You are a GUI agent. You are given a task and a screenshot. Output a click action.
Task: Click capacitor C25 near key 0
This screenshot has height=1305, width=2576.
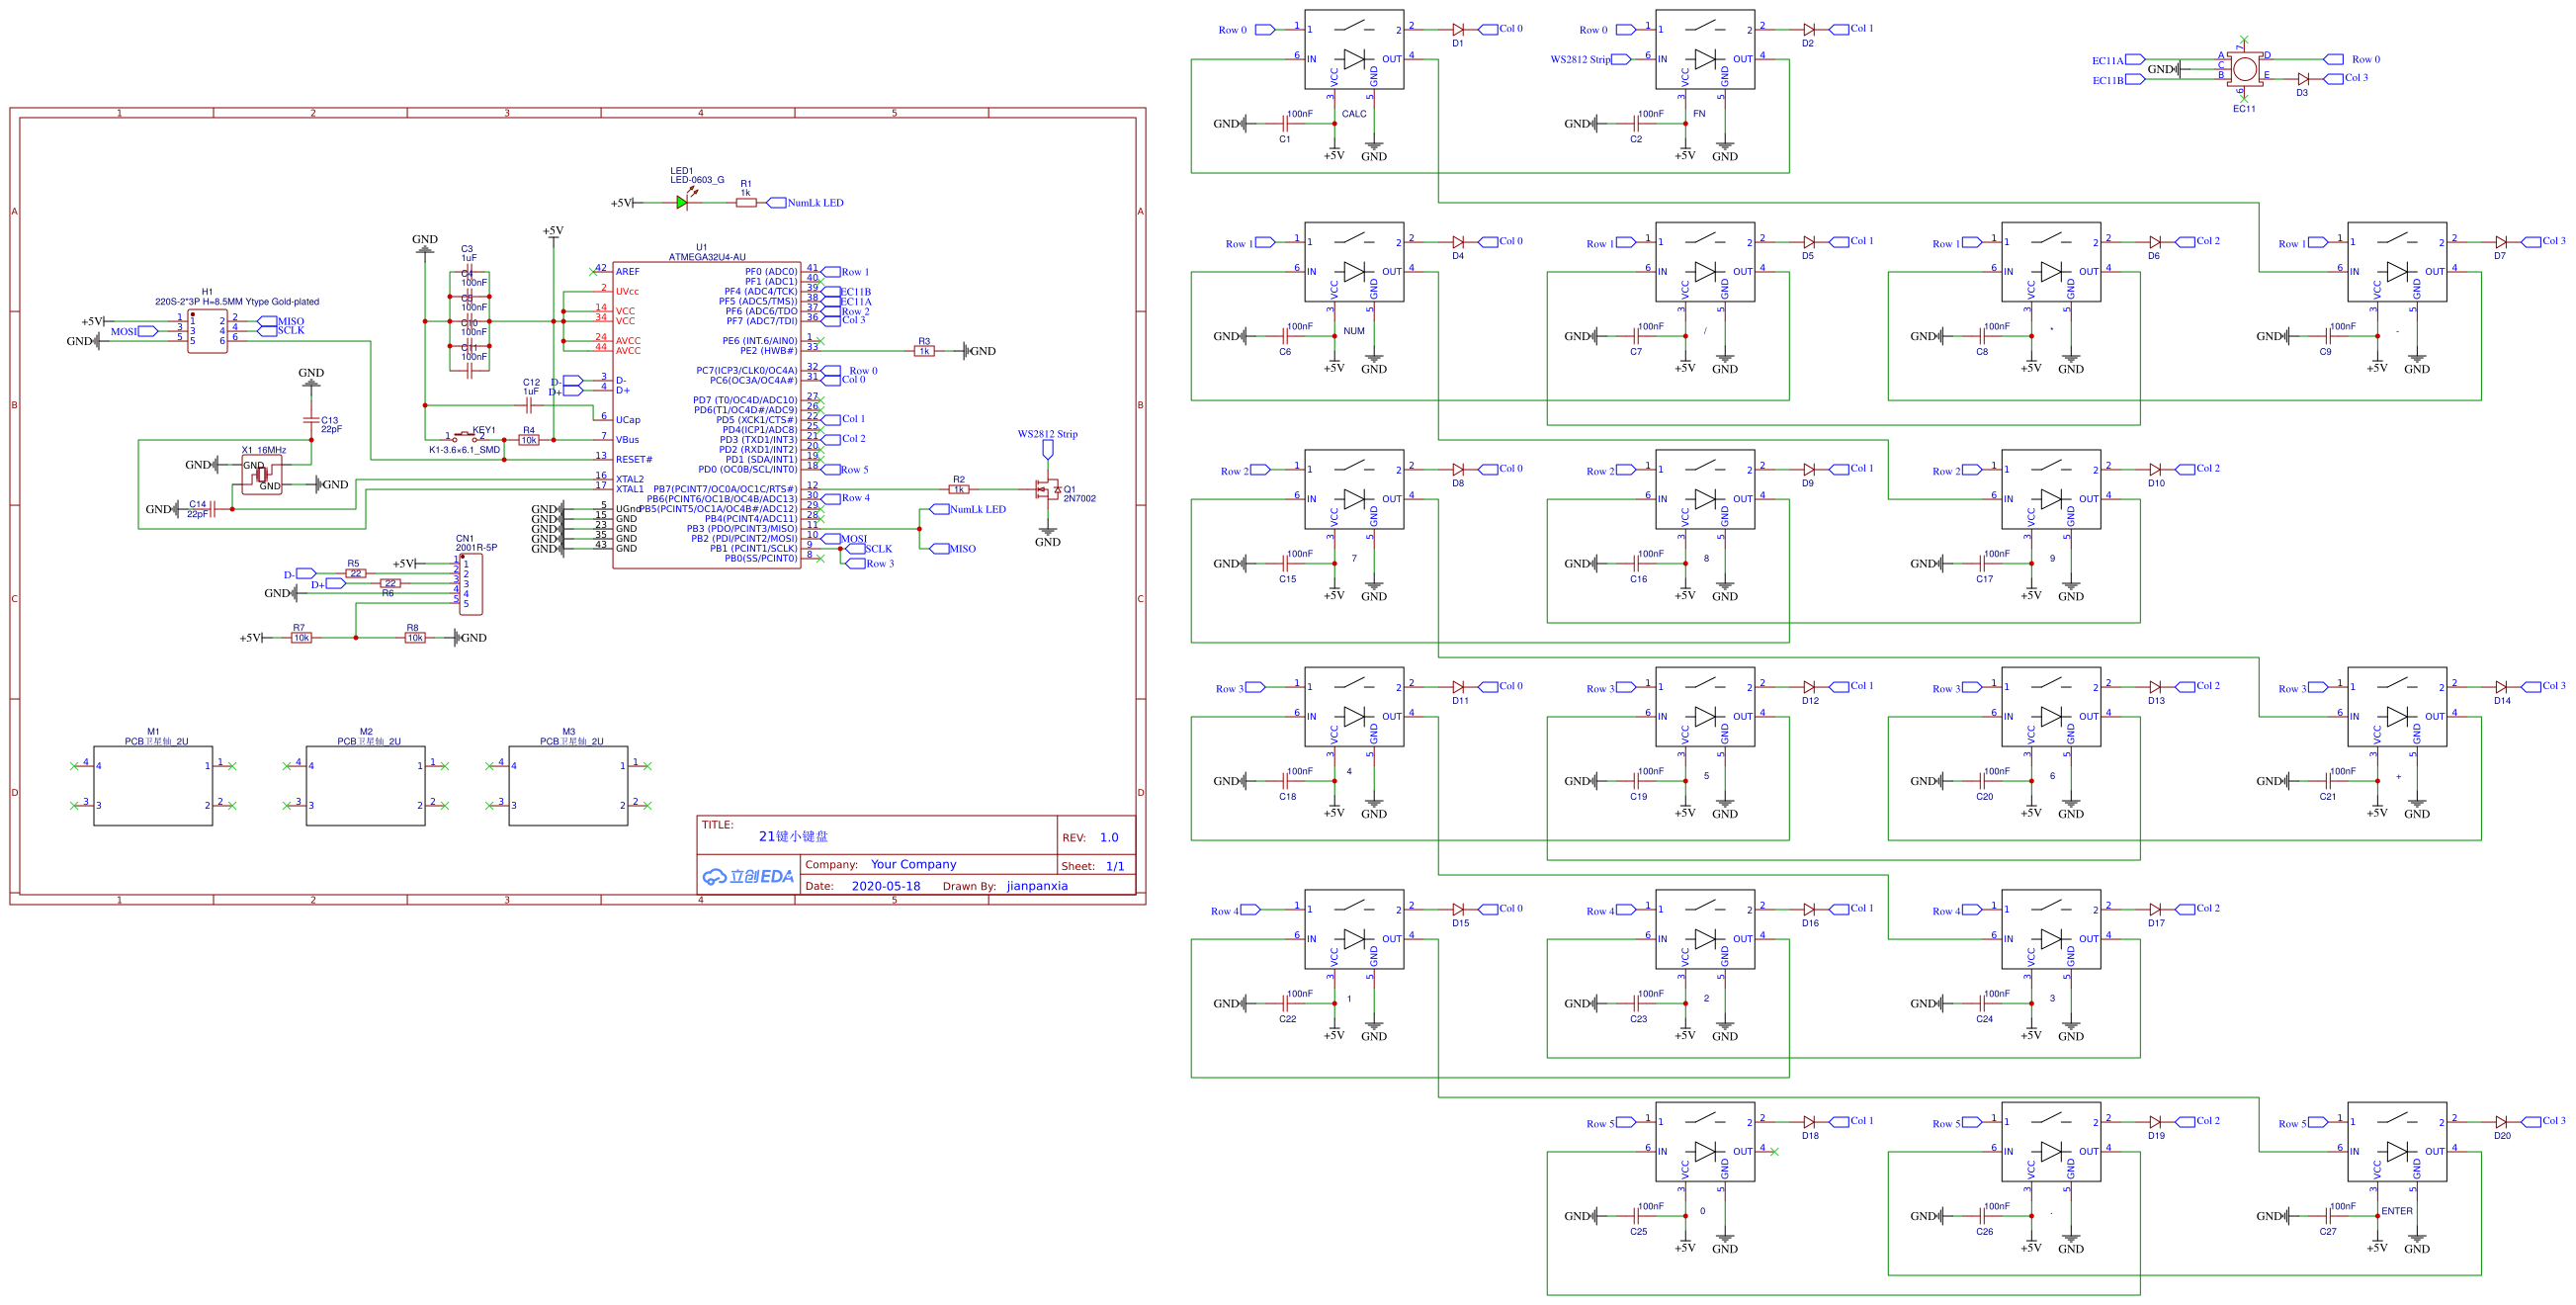tap(1636, 1216)
